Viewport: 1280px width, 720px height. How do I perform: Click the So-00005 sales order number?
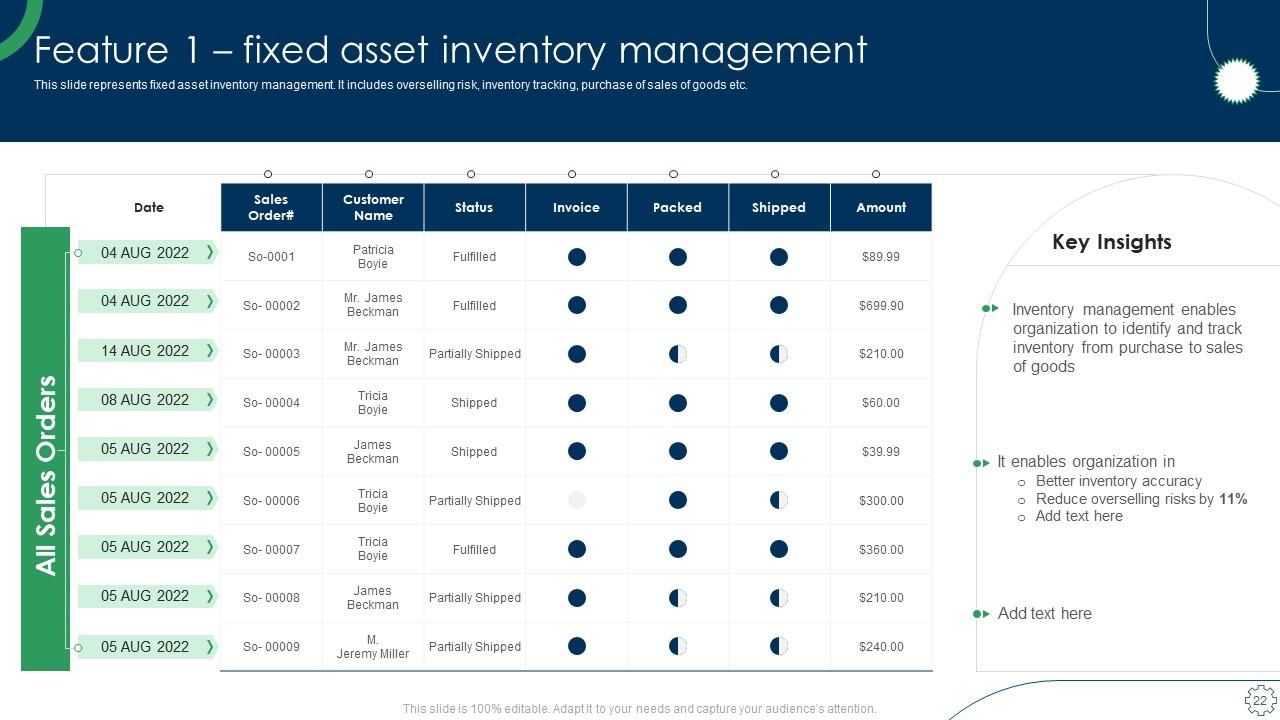[271, 452]
